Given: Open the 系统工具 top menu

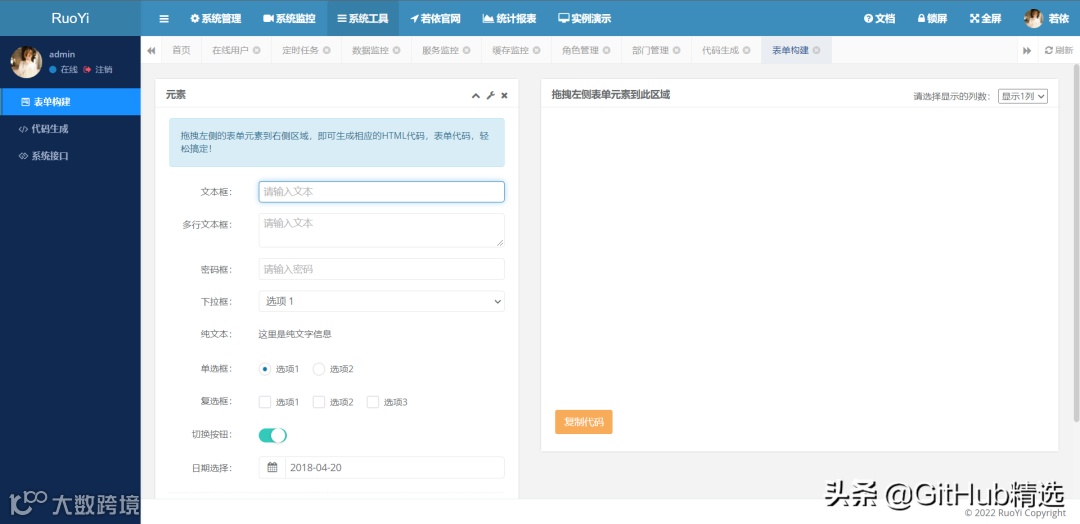Looking at the screenshot, I should coord(363,19).
